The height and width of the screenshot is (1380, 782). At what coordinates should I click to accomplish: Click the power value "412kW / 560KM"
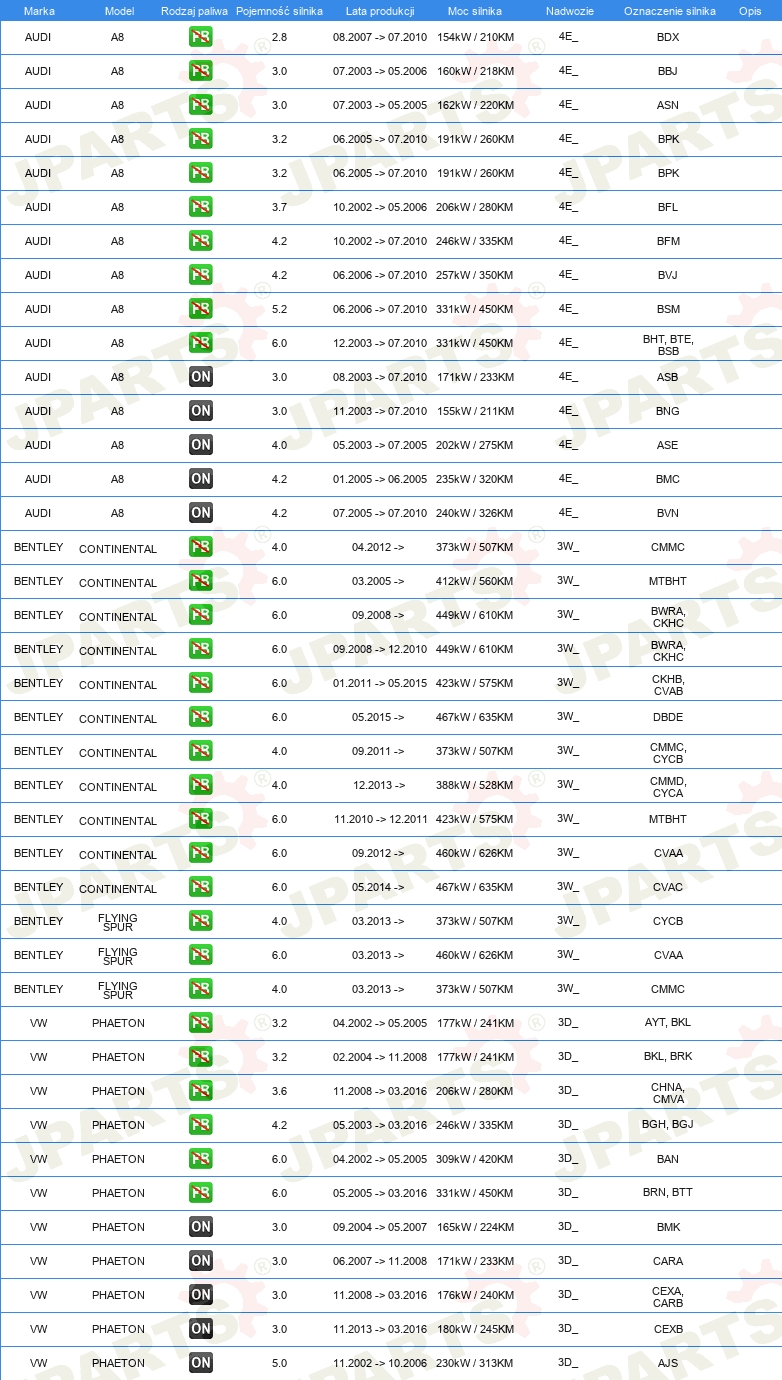click(x=475, y=581)
